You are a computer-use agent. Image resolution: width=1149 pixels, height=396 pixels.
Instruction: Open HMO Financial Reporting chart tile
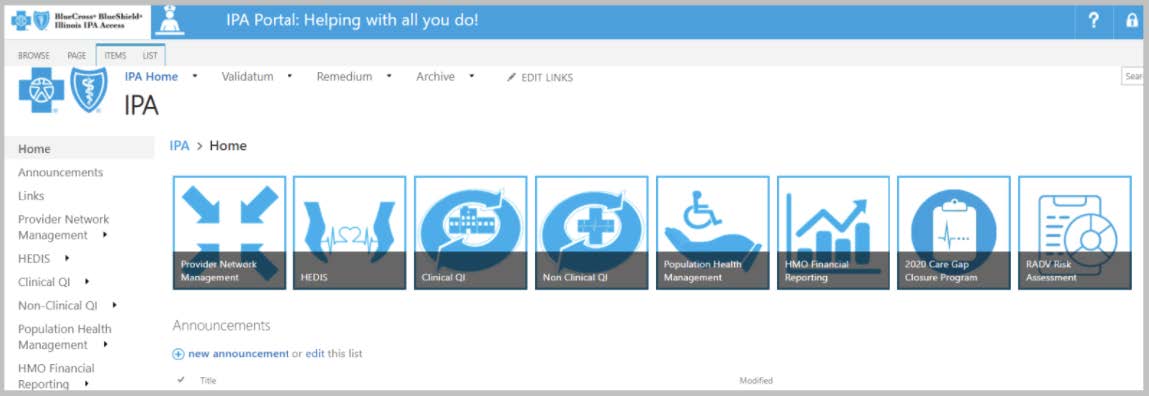pos(833,232)
